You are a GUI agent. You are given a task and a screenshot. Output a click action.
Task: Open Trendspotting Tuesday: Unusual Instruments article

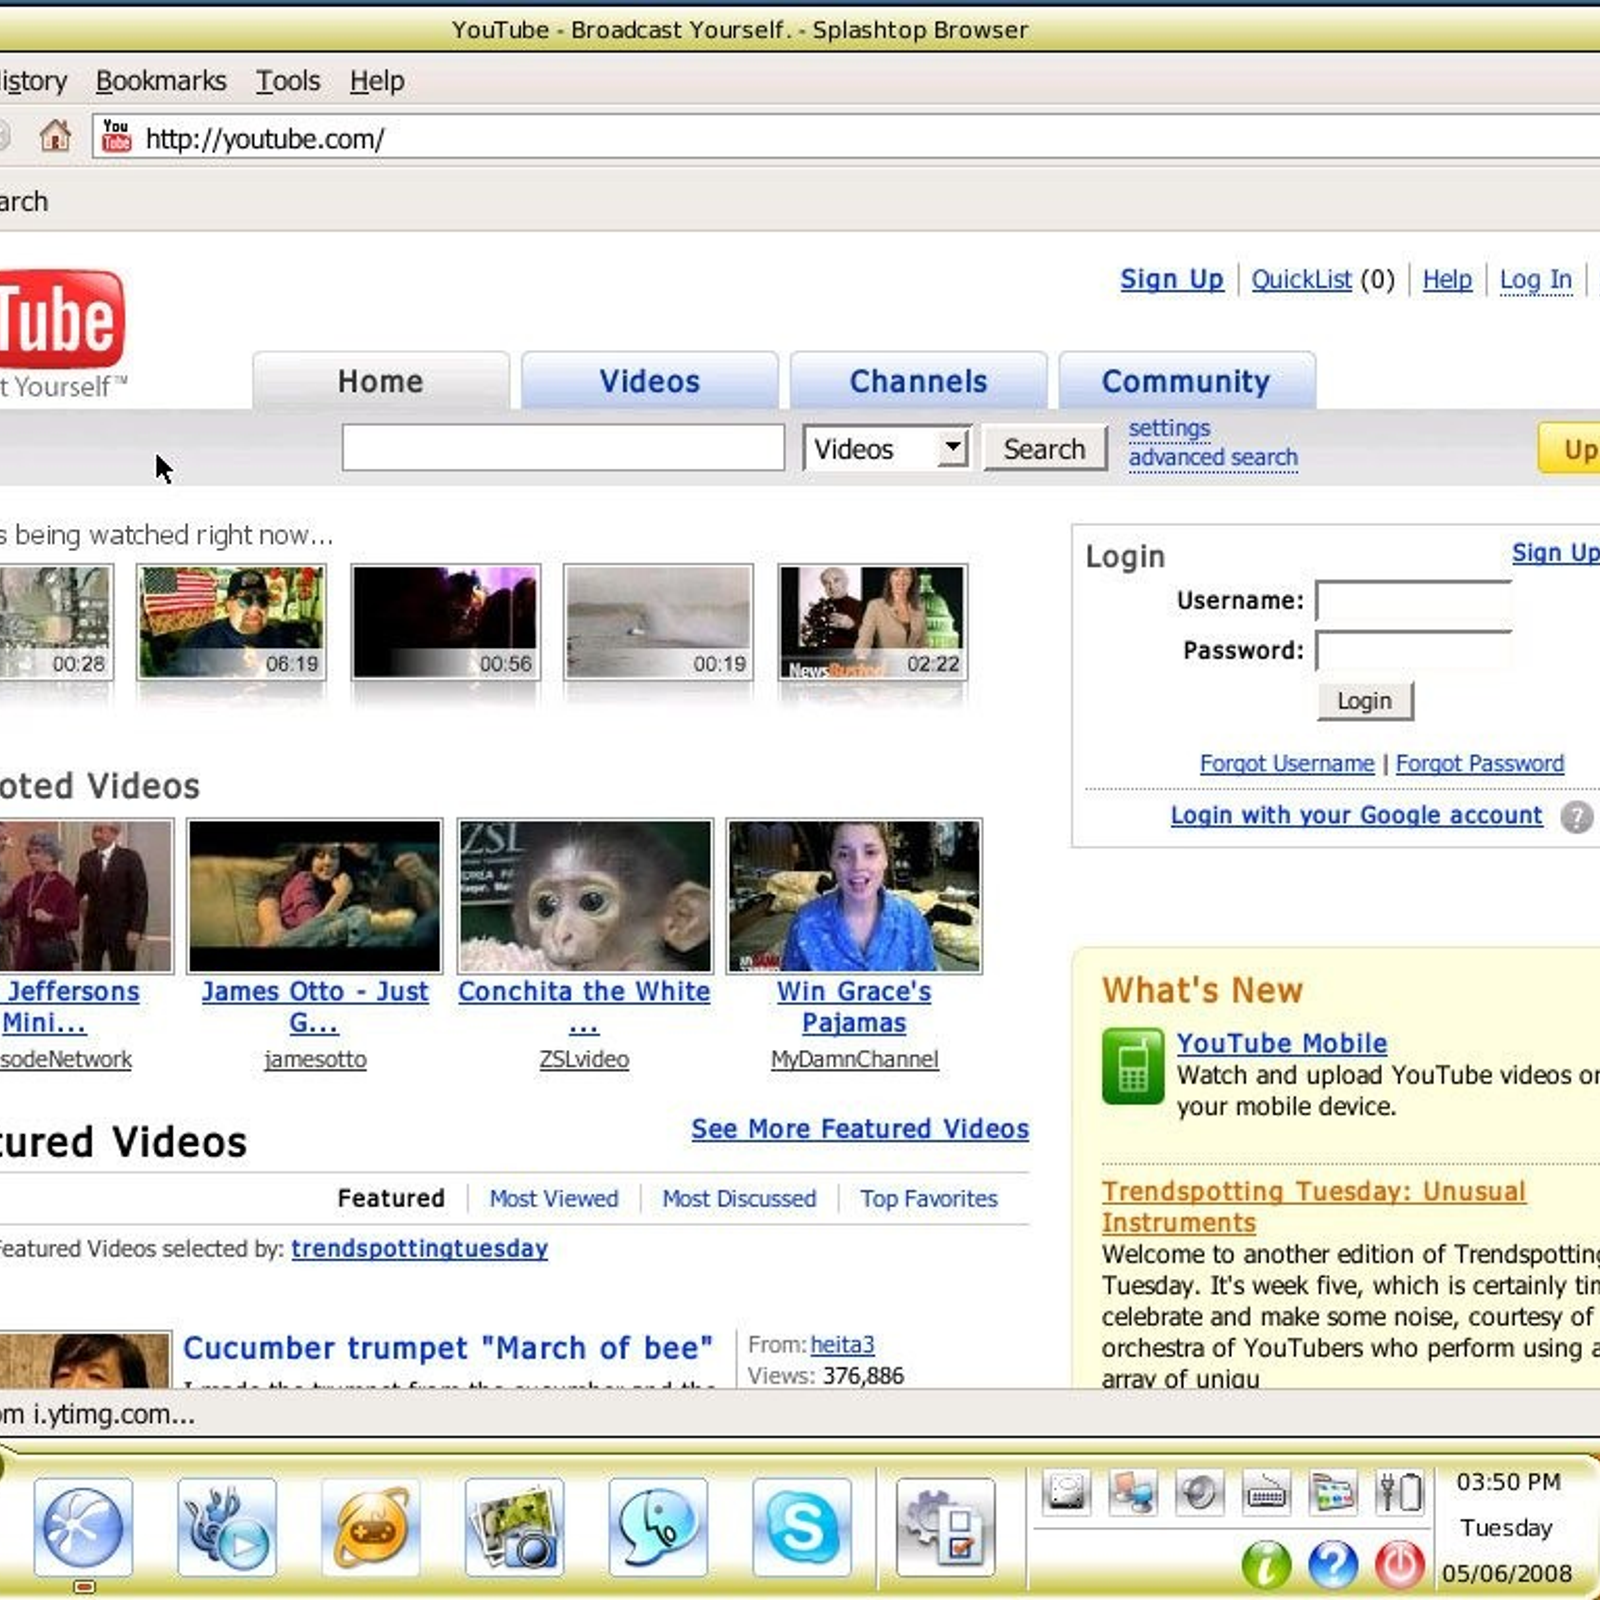coord(1314,1207)
